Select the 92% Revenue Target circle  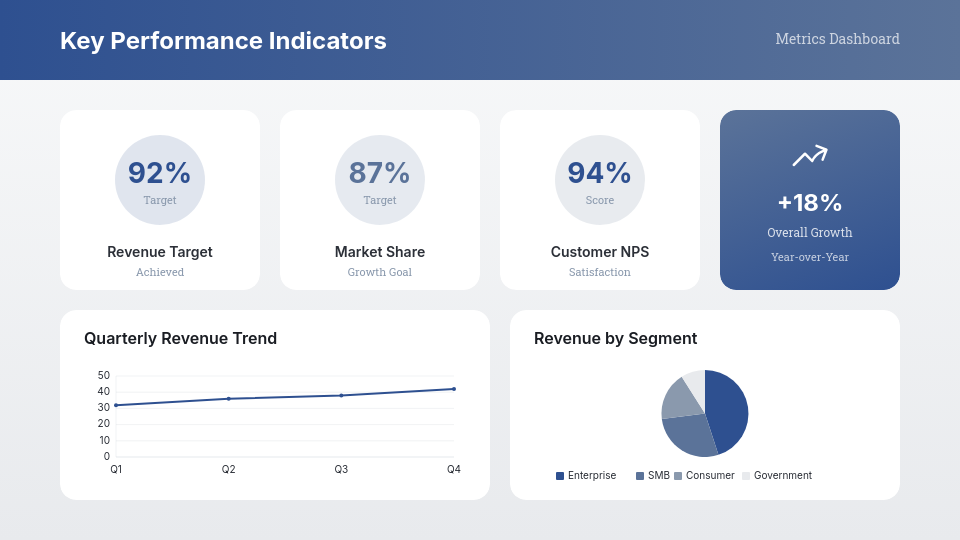pos(160,180)
